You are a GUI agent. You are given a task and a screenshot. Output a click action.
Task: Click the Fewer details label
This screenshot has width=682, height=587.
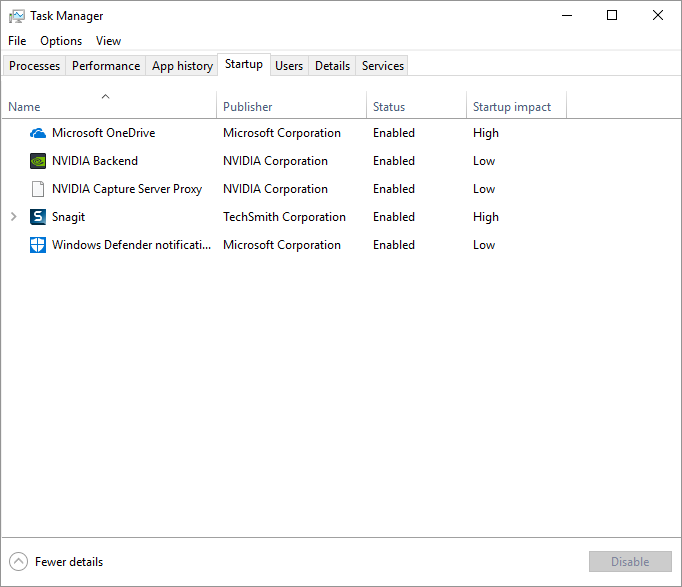(x=69, y=562)
